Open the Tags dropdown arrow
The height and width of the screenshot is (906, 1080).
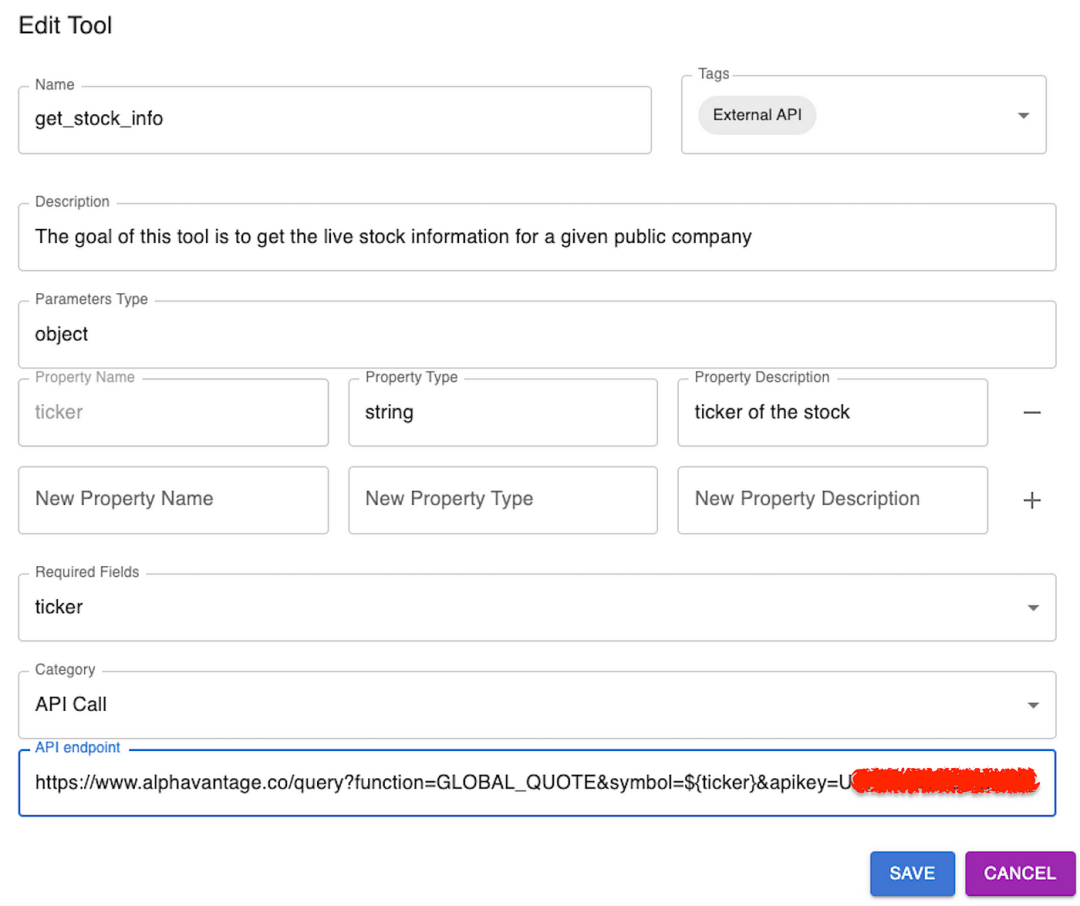[x=1023, y=116]
